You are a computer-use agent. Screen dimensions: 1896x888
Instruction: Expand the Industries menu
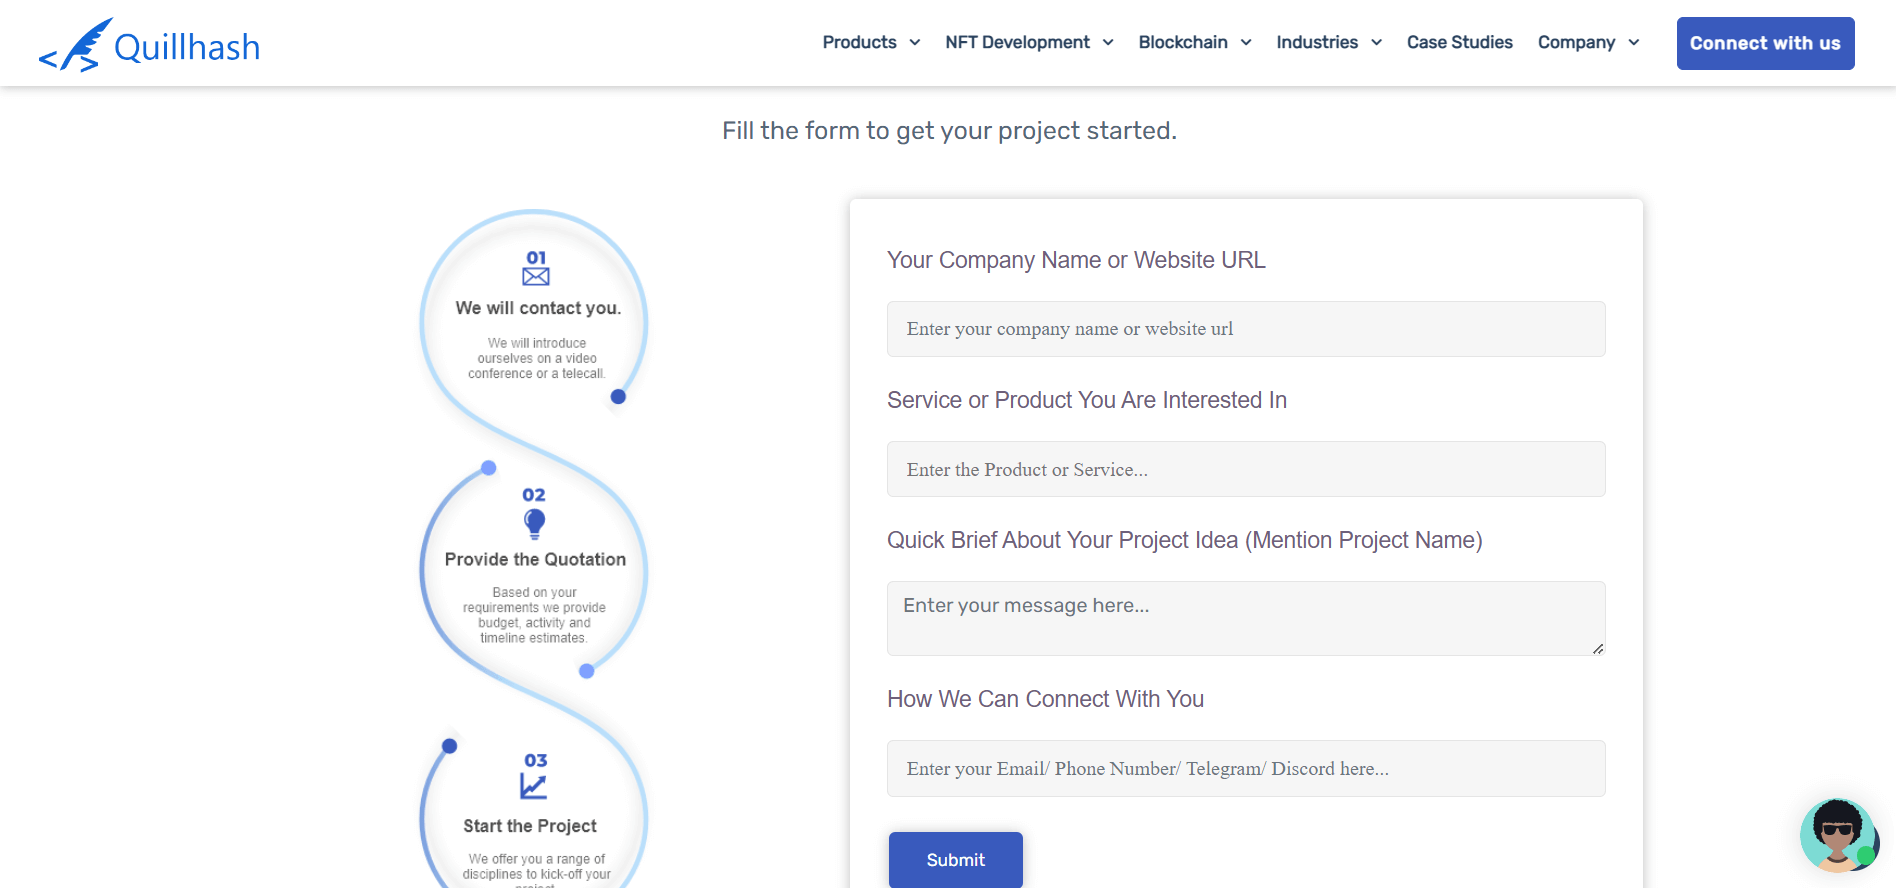1328,42
